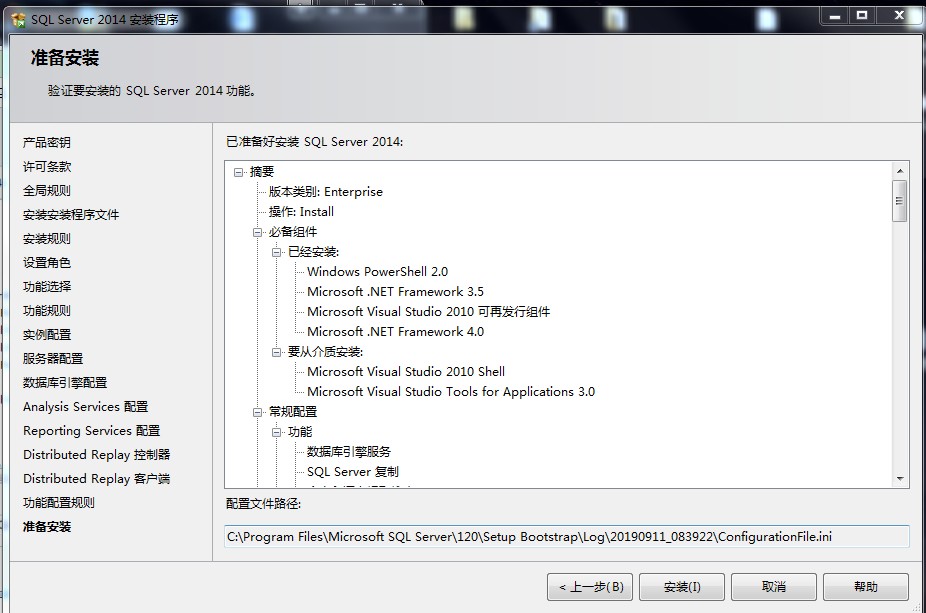926x613 pixels.
Task: Click the configuration file path field
Action: (567, 537)
